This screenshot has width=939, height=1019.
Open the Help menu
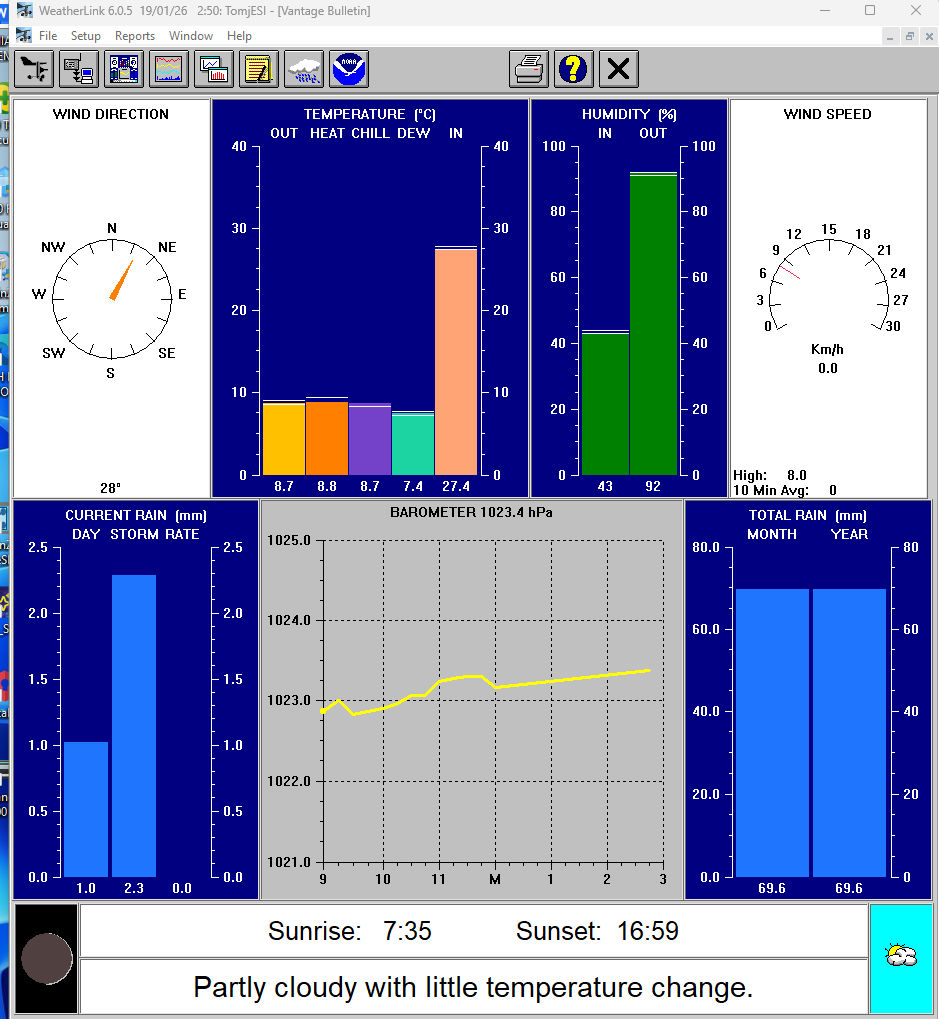click(240, 36)
